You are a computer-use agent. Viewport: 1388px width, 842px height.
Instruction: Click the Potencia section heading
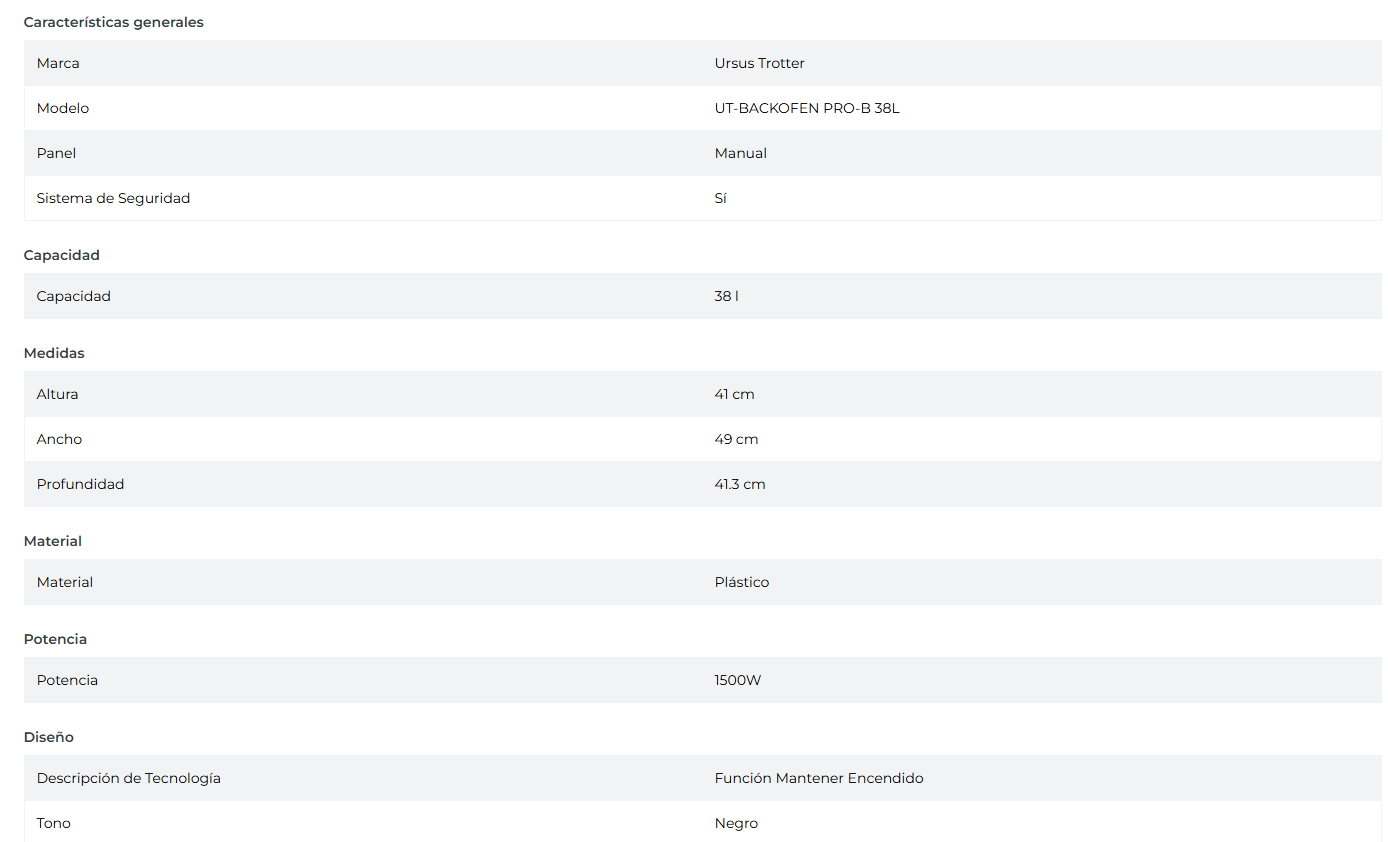55,639
